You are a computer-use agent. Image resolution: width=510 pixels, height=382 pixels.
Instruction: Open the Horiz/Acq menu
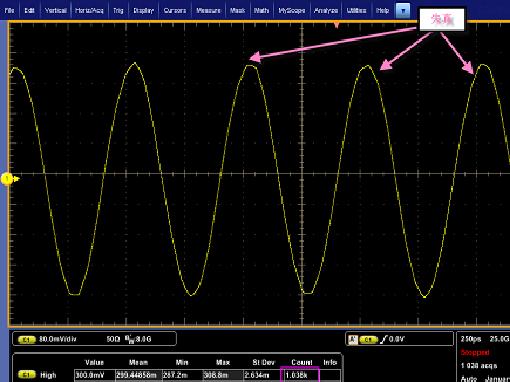[89, 11]
